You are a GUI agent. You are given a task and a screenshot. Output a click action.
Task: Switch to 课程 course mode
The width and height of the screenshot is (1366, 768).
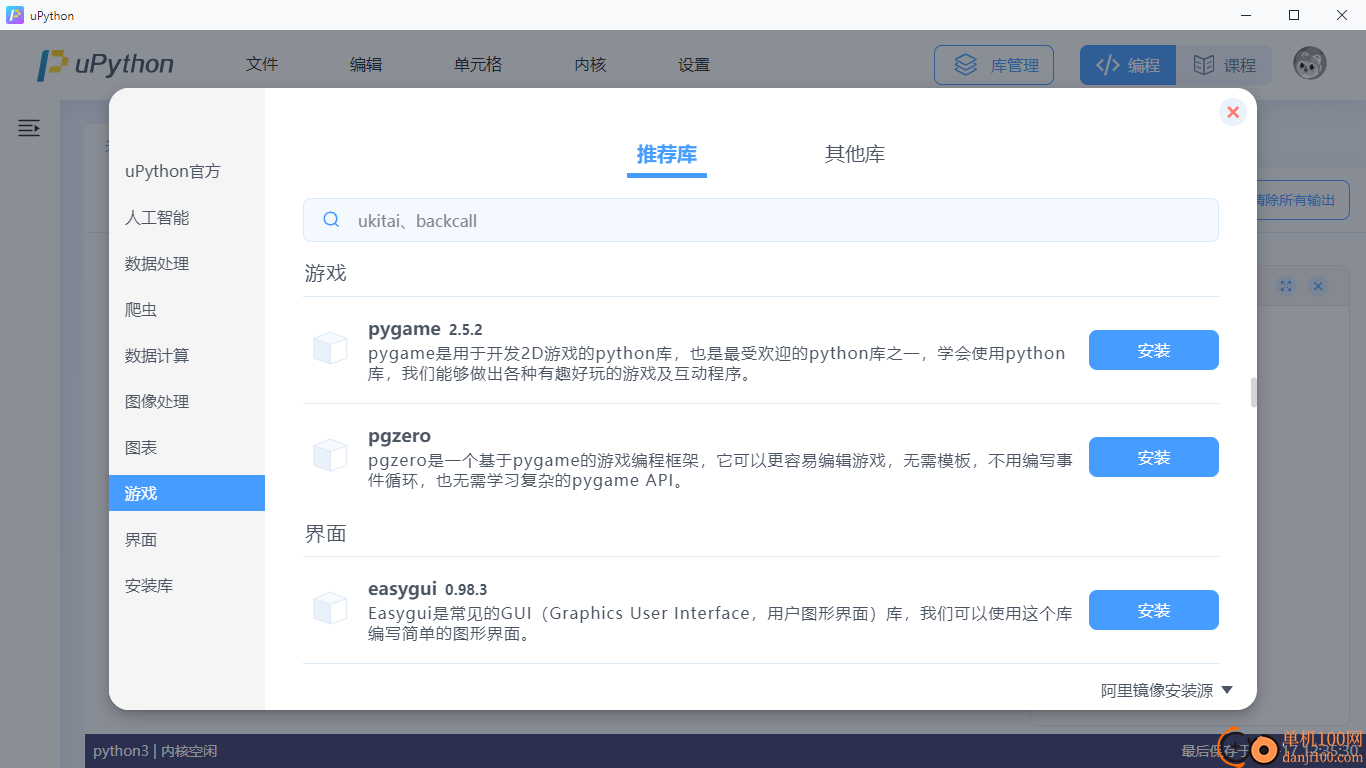click(1224, 65)
